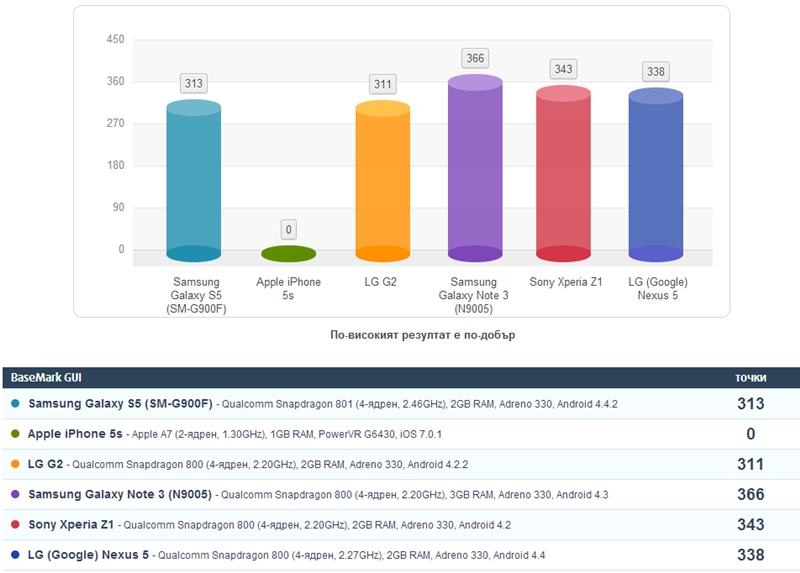Click the 313 value label above bar

(x=194, y=83)
